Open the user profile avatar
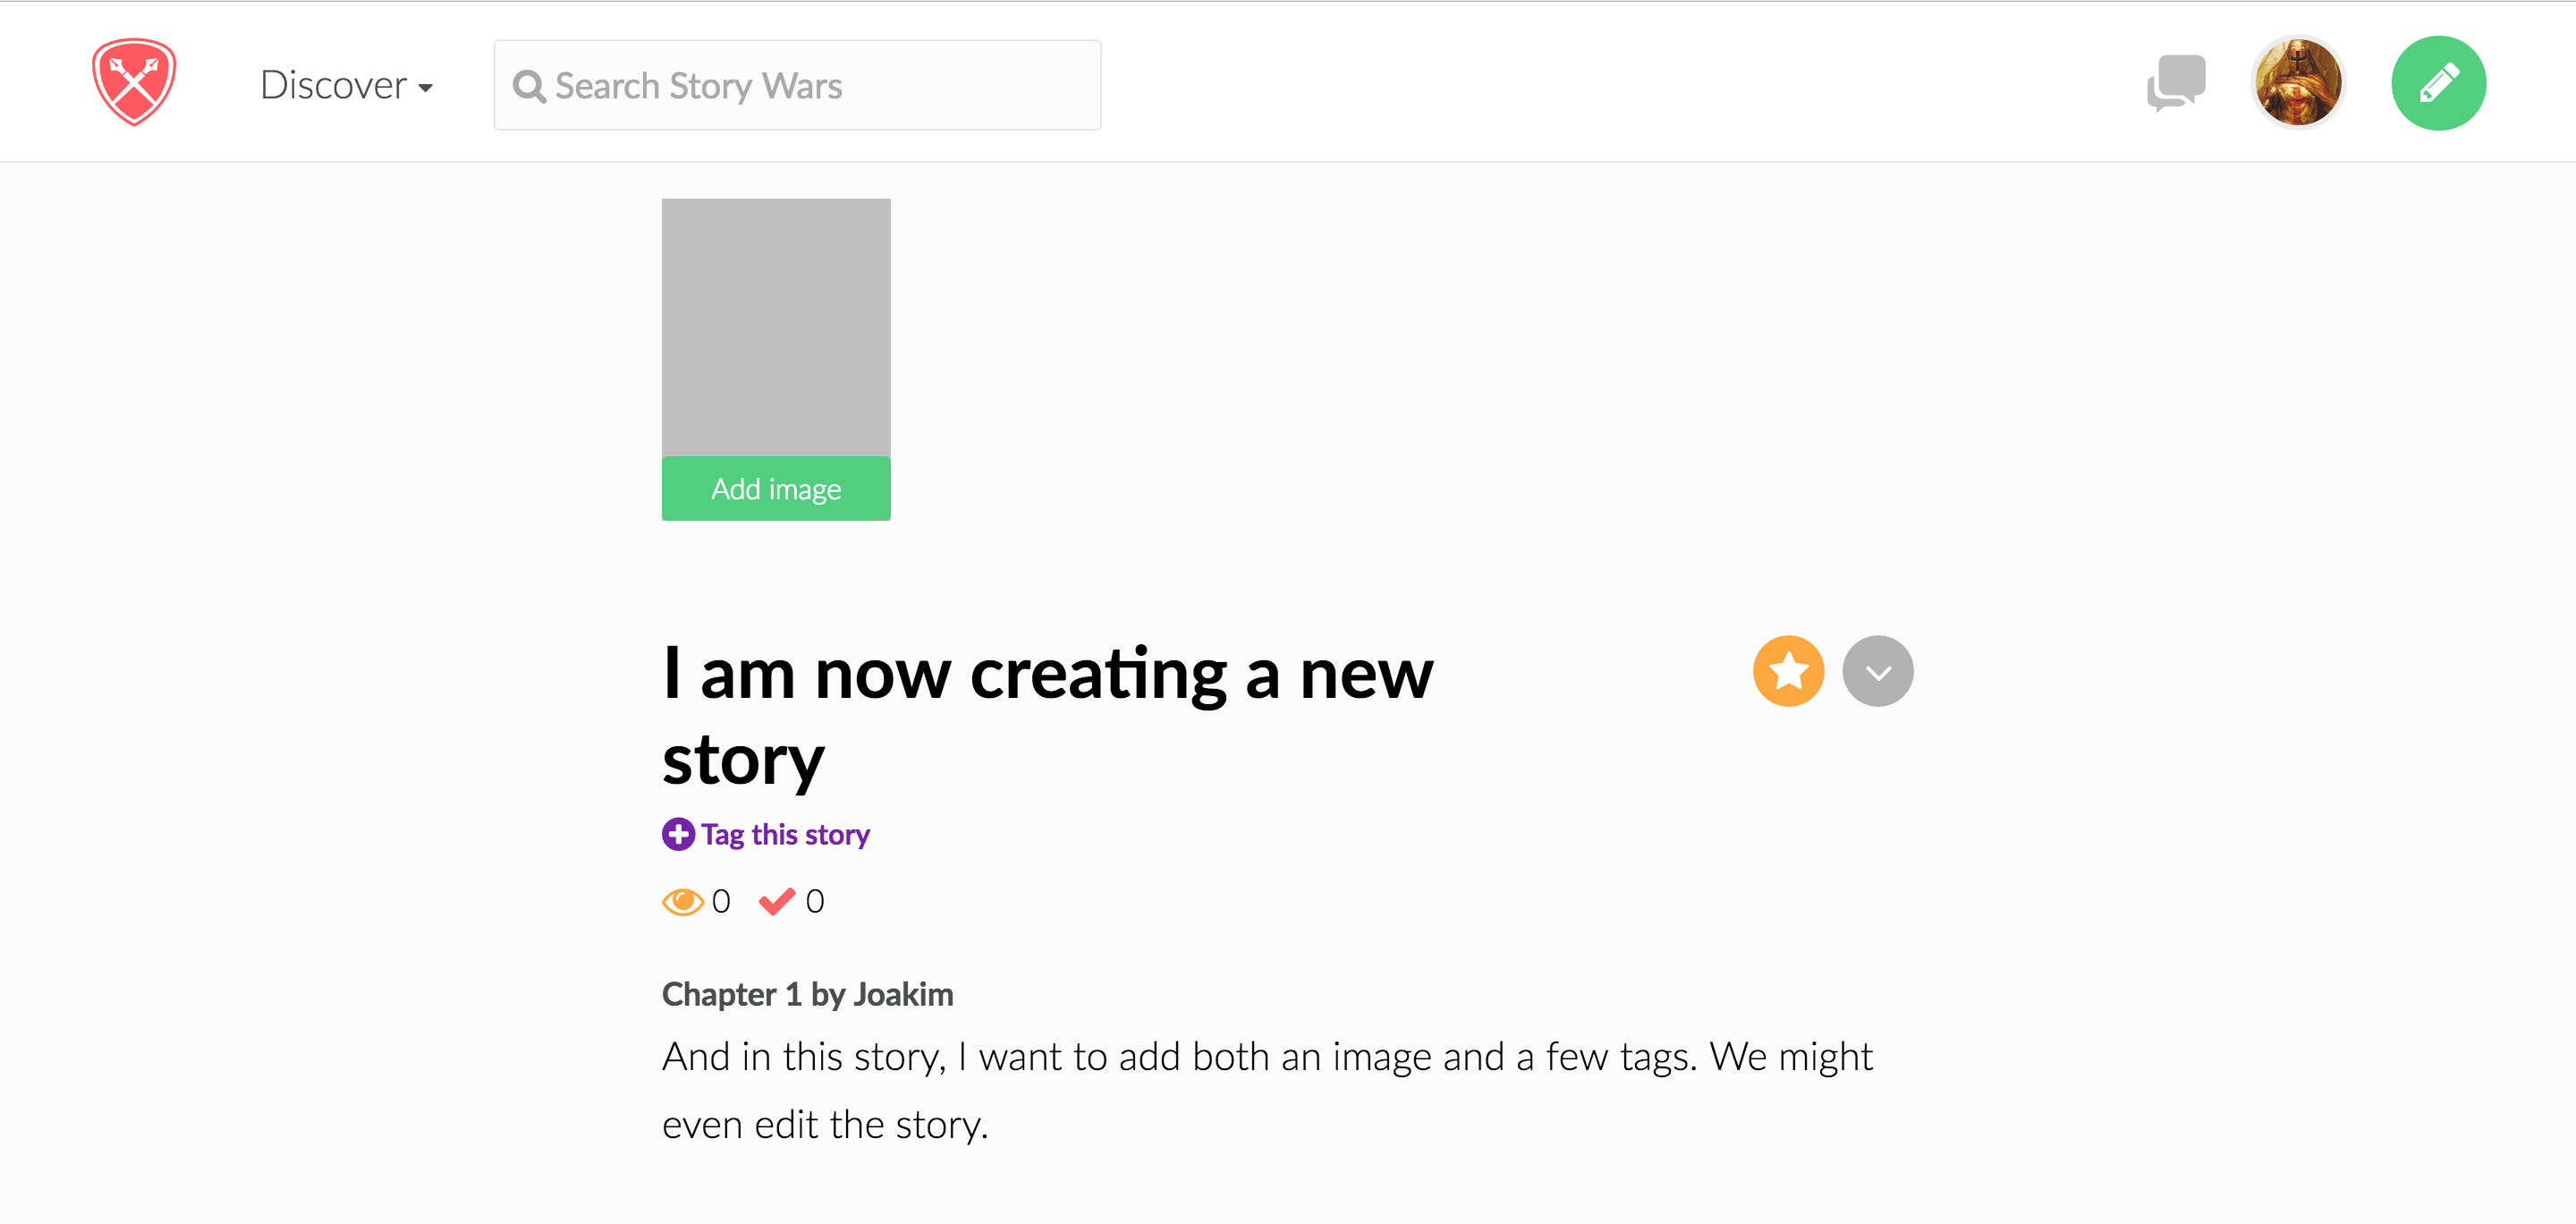Viewport: 2576px width, 1224px height. (x=2298, y=83)
